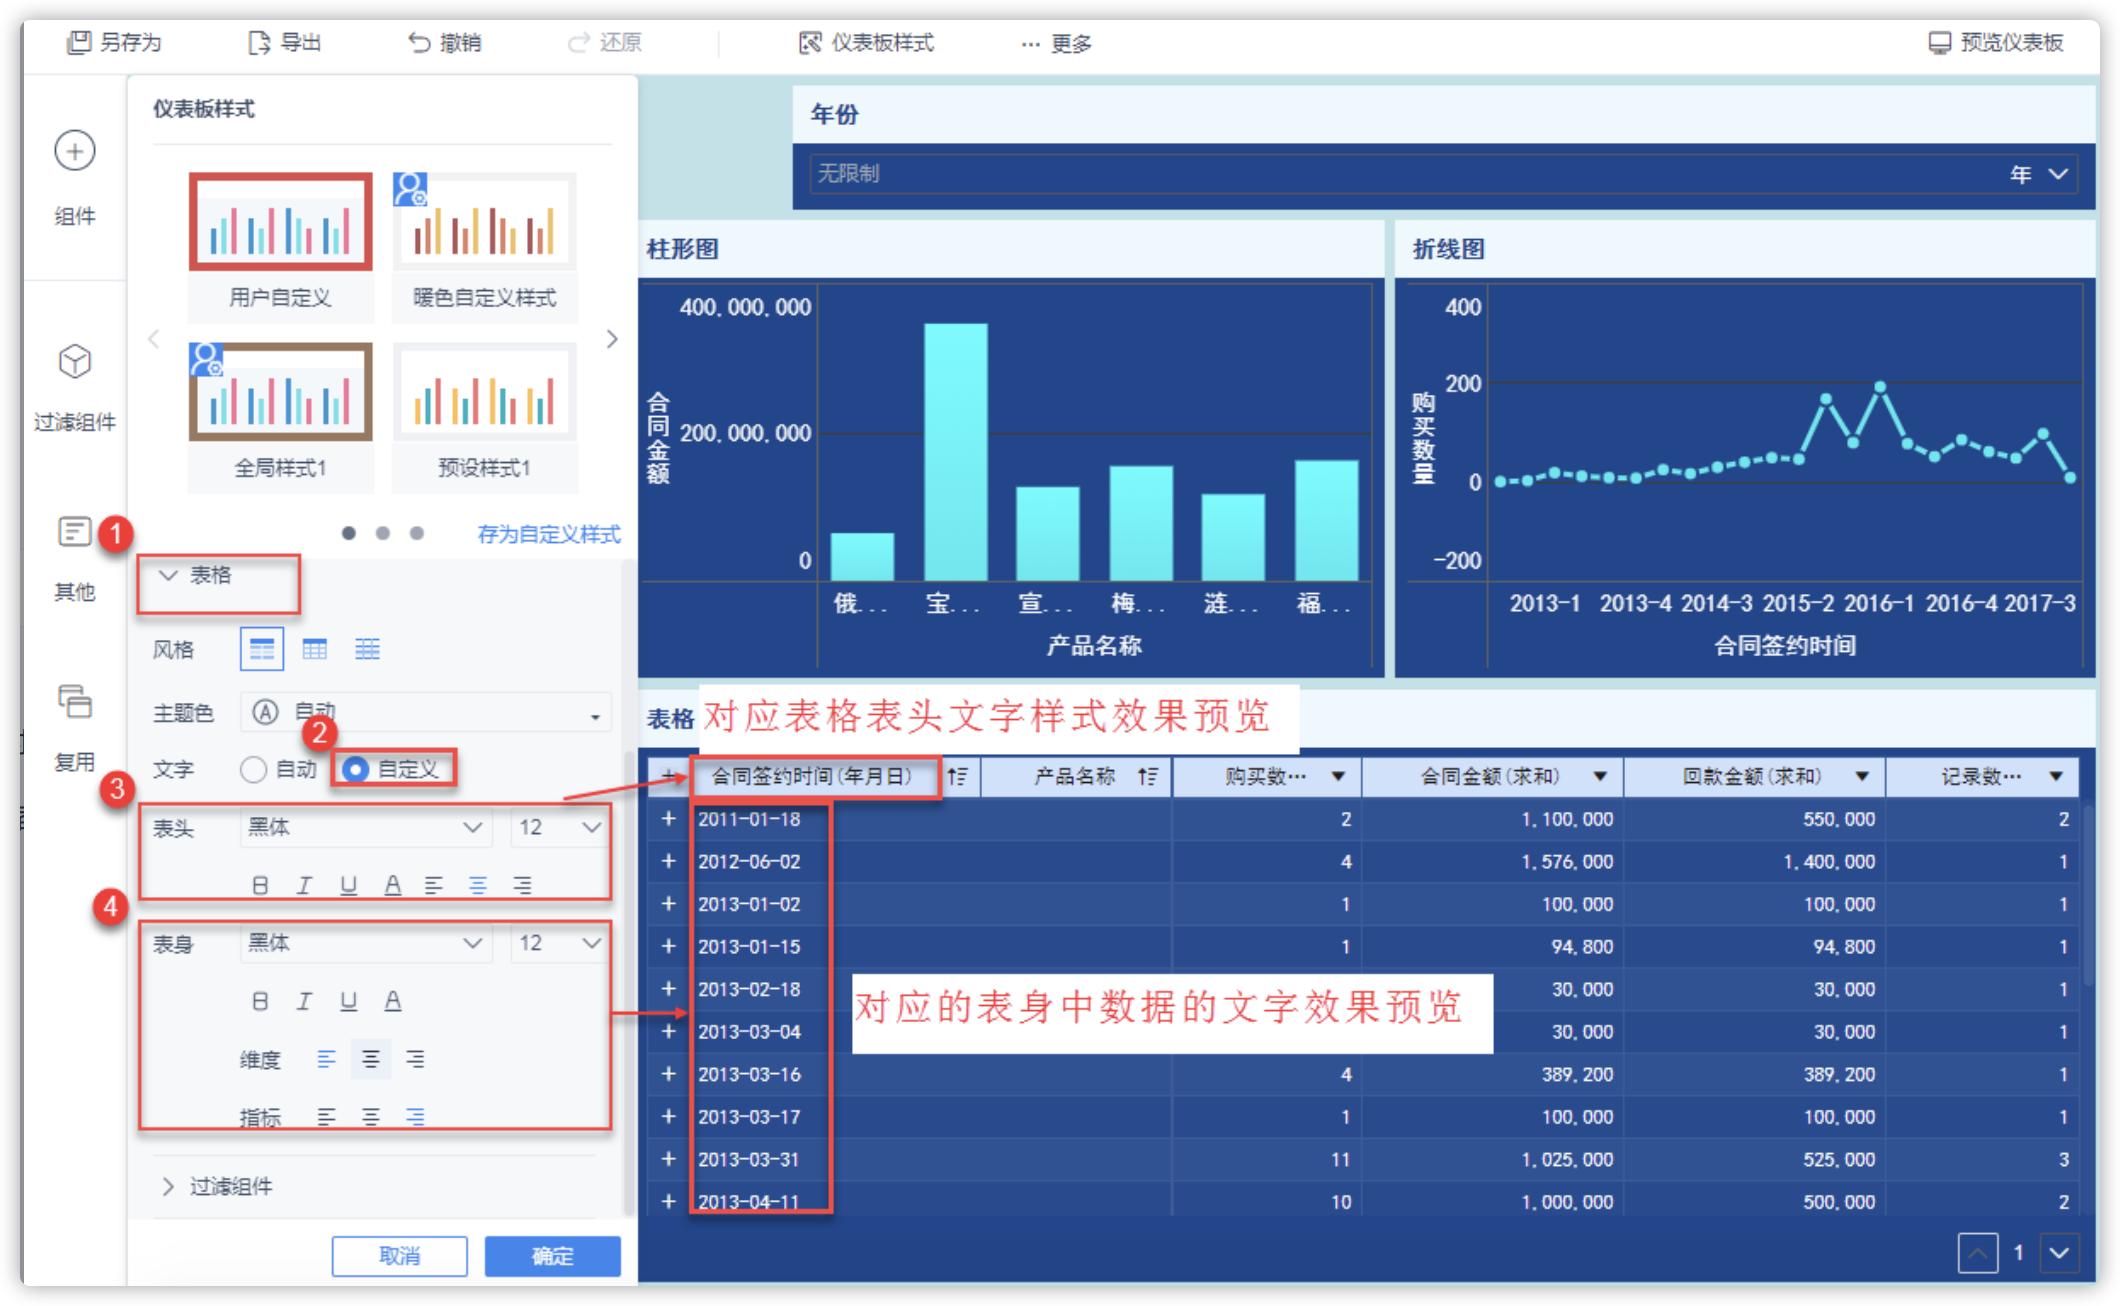This screenshot has height=1306, width=2120.
Task: Align table header text center
Action: tap(478, 885)
